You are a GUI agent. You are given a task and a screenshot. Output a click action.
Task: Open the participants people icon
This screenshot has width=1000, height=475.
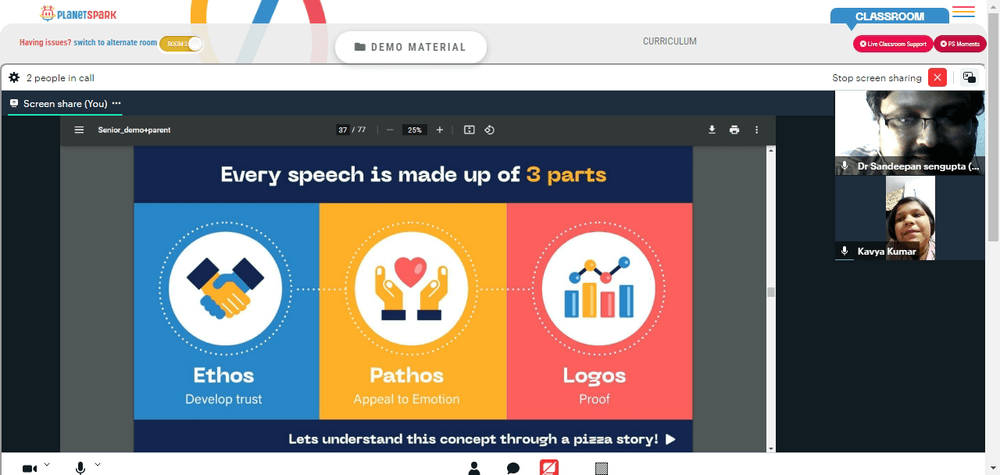click(x=474, y=469)
